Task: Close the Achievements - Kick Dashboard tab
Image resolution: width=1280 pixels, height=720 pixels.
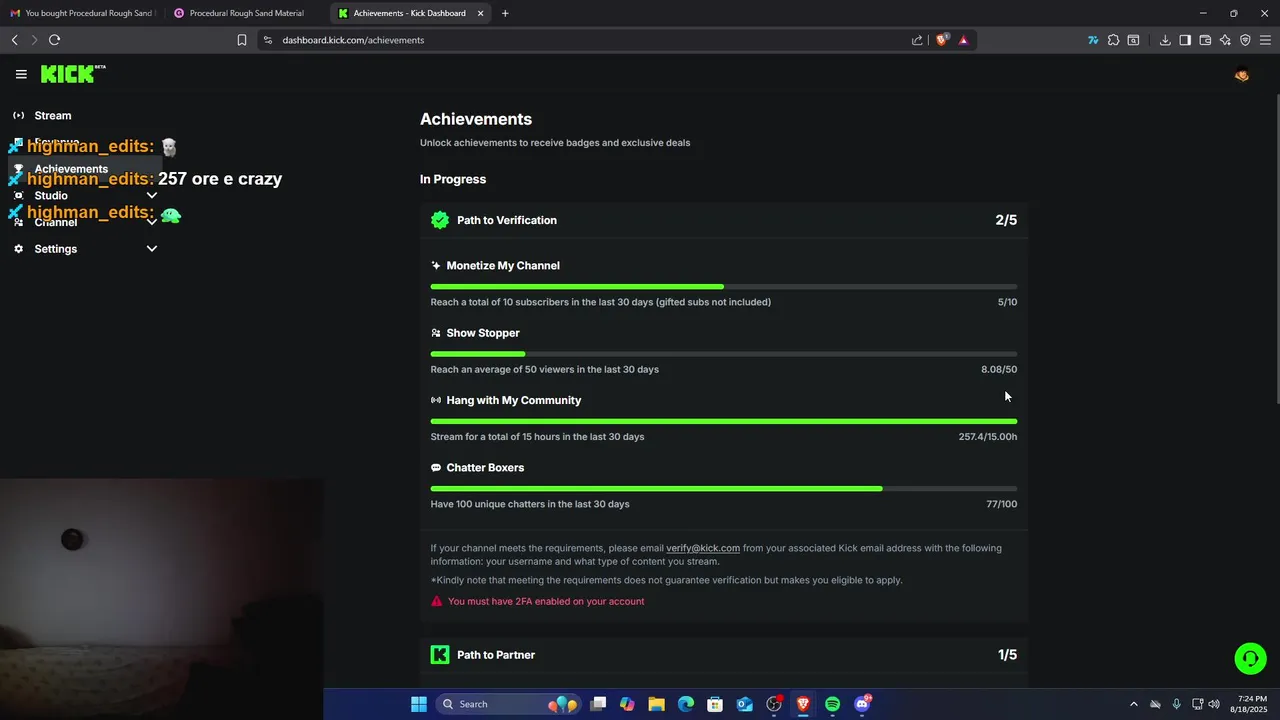Action: tap(480, 13)
